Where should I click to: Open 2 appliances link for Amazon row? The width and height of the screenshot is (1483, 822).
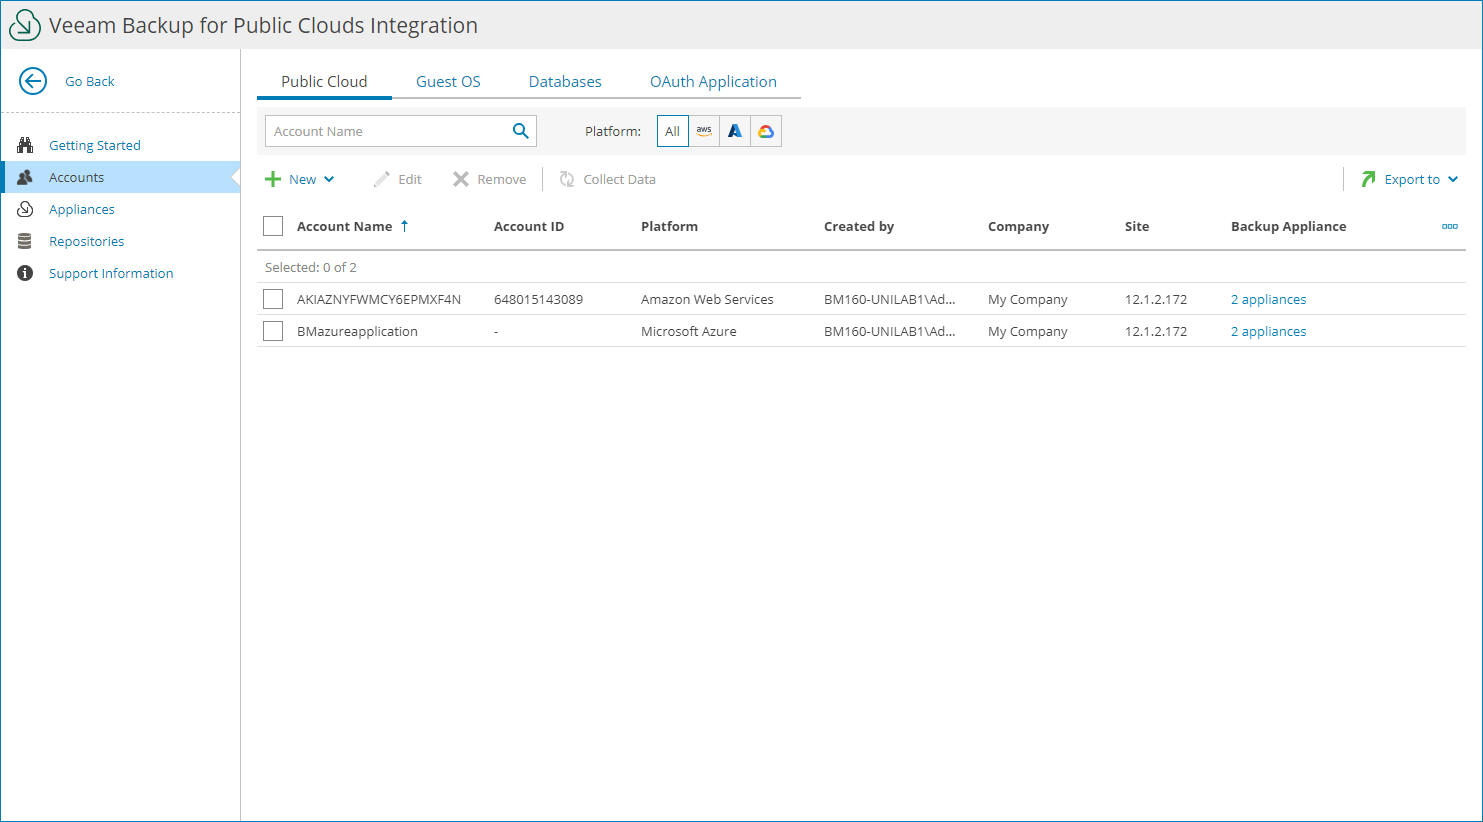[1268, 299]
